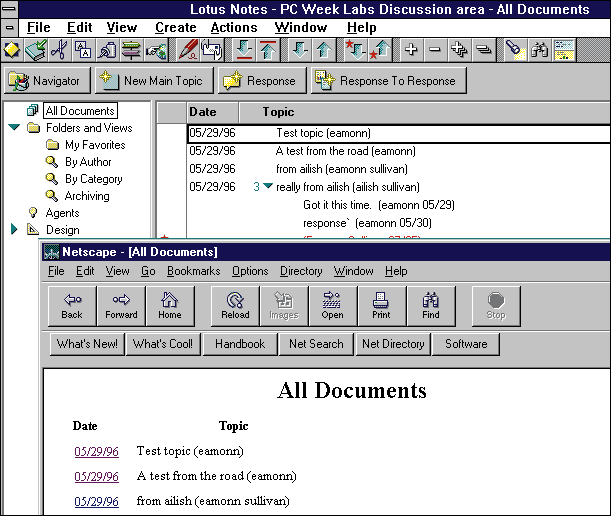Click the Netscape Print button
The width and height of the screenshot is (611, 516).
(x=381, y=306)
